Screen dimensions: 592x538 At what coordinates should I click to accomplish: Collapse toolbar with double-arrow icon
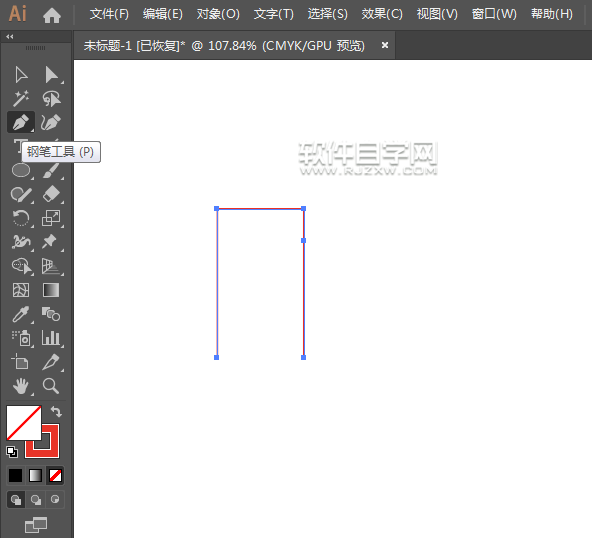click(x=10, y=37)
